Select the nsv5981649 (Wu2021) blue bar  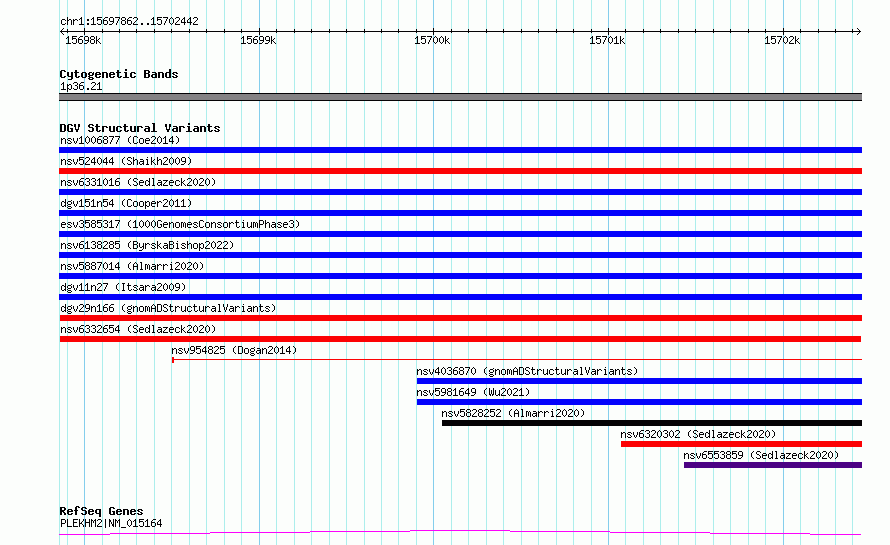[639, 402]
